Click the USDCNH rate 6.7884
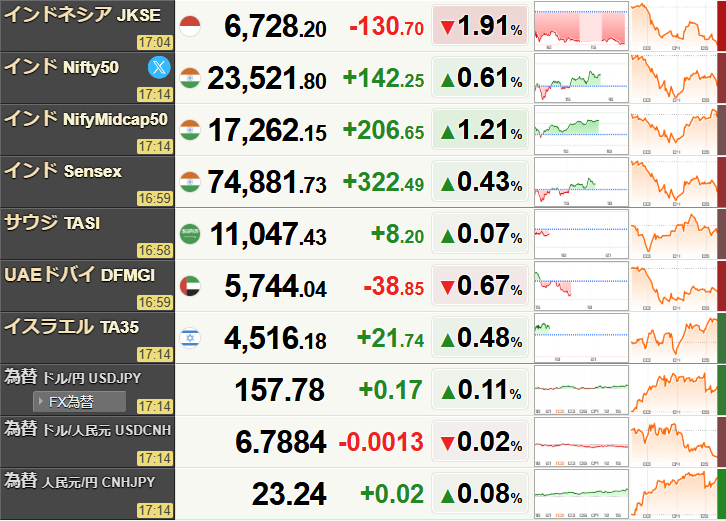Image resolution: width=726 pixels, height=521 pixels. click(x=281, y=442)
